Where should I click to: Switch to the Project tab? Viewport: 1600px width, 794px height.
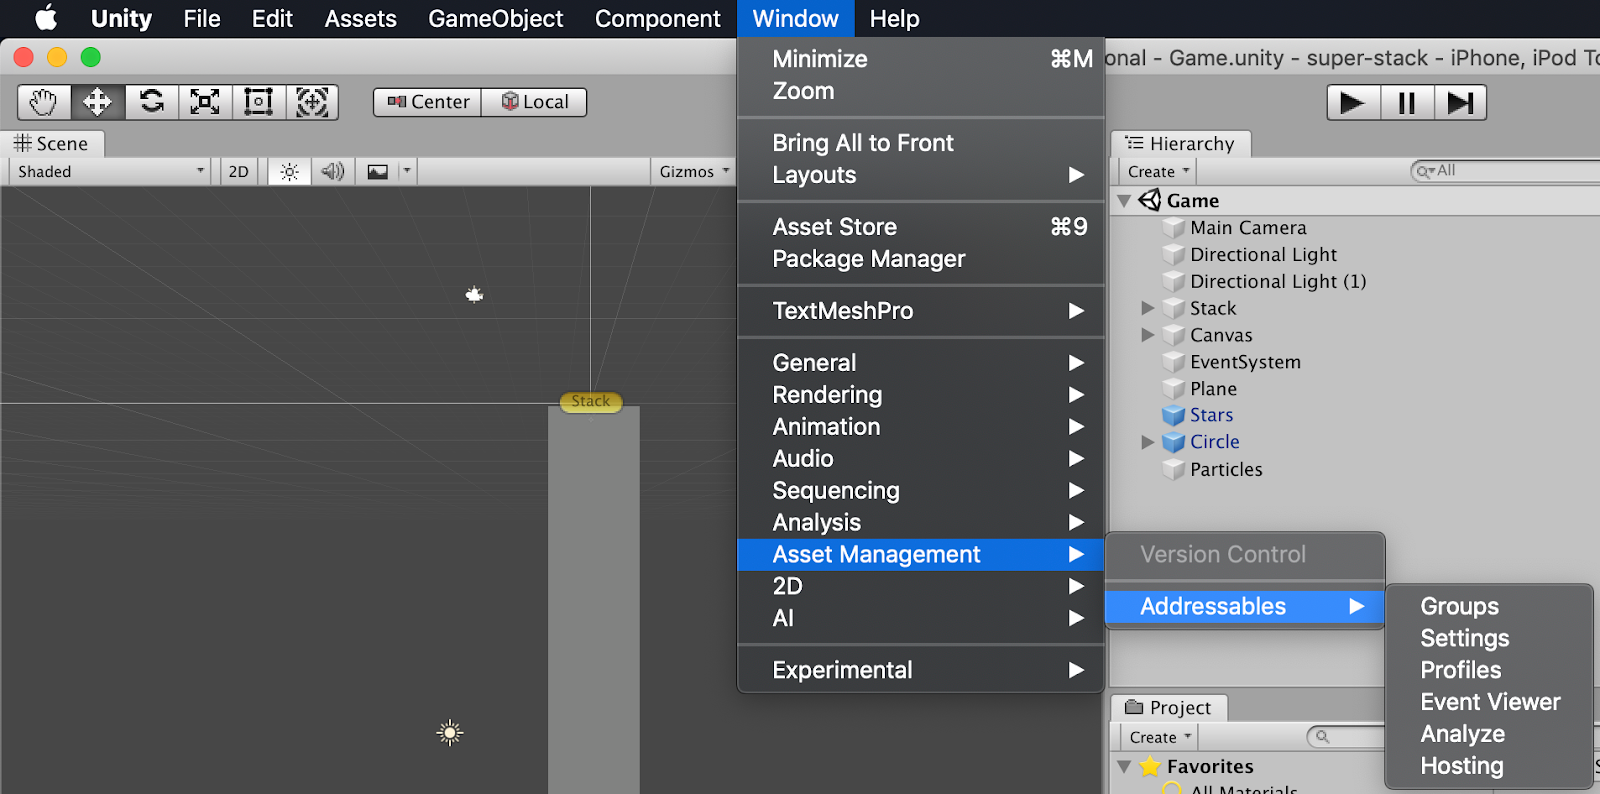point(1169,708)
